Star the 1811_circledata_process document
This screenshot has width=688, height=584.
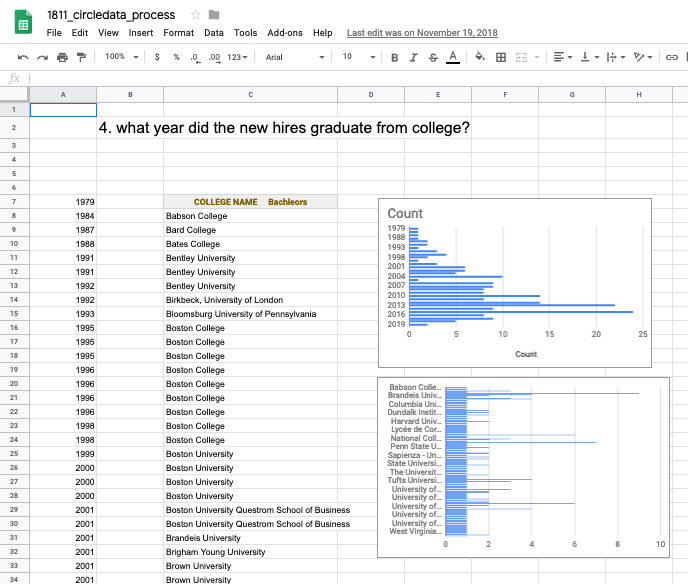pyautogui.click(x=195, y=15)
